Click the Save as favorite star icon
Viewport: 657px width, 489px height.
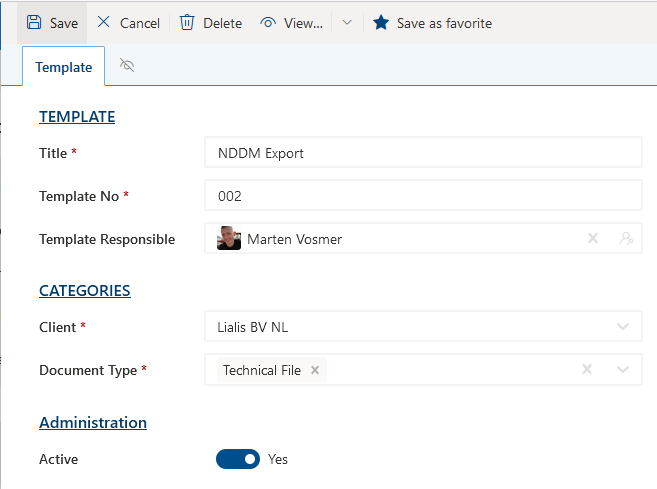[x=381, y=22]
